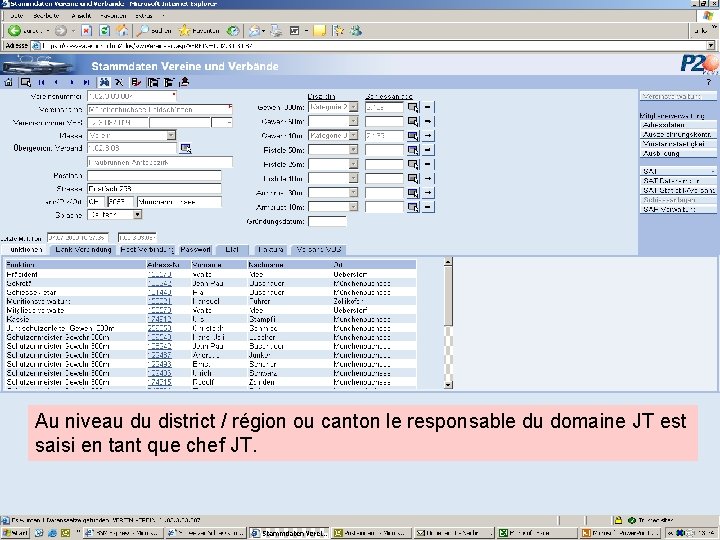Click Internet Explorer Back button

pyautogui.click(x=24, y=31)
